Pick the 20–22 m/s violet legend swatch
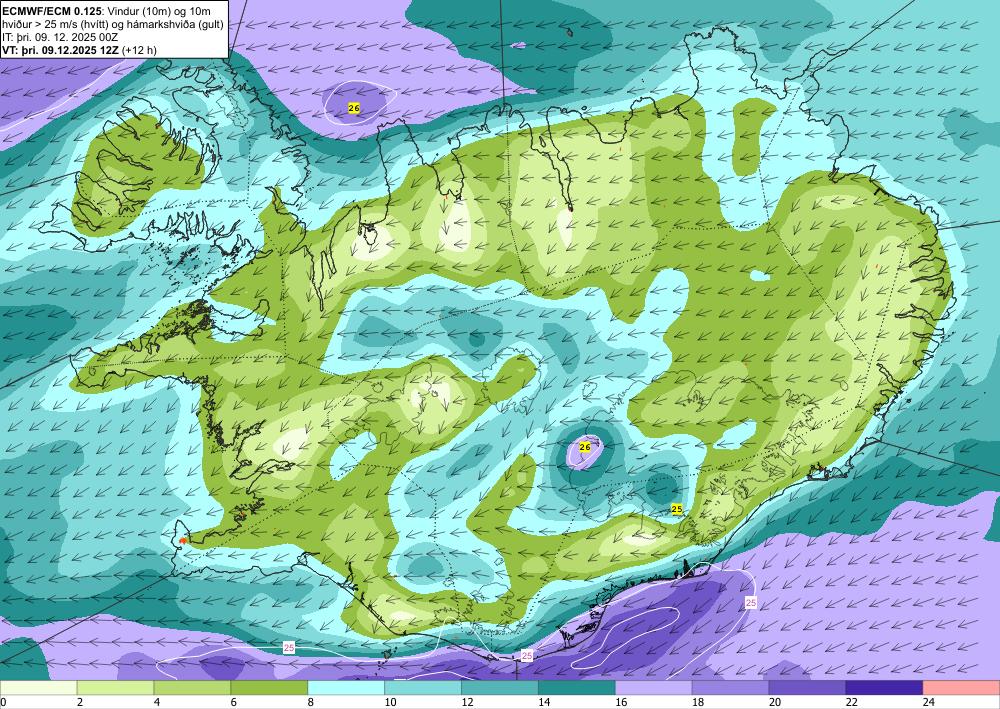Viewport: 1000px width, 709px height. [807, 688]
